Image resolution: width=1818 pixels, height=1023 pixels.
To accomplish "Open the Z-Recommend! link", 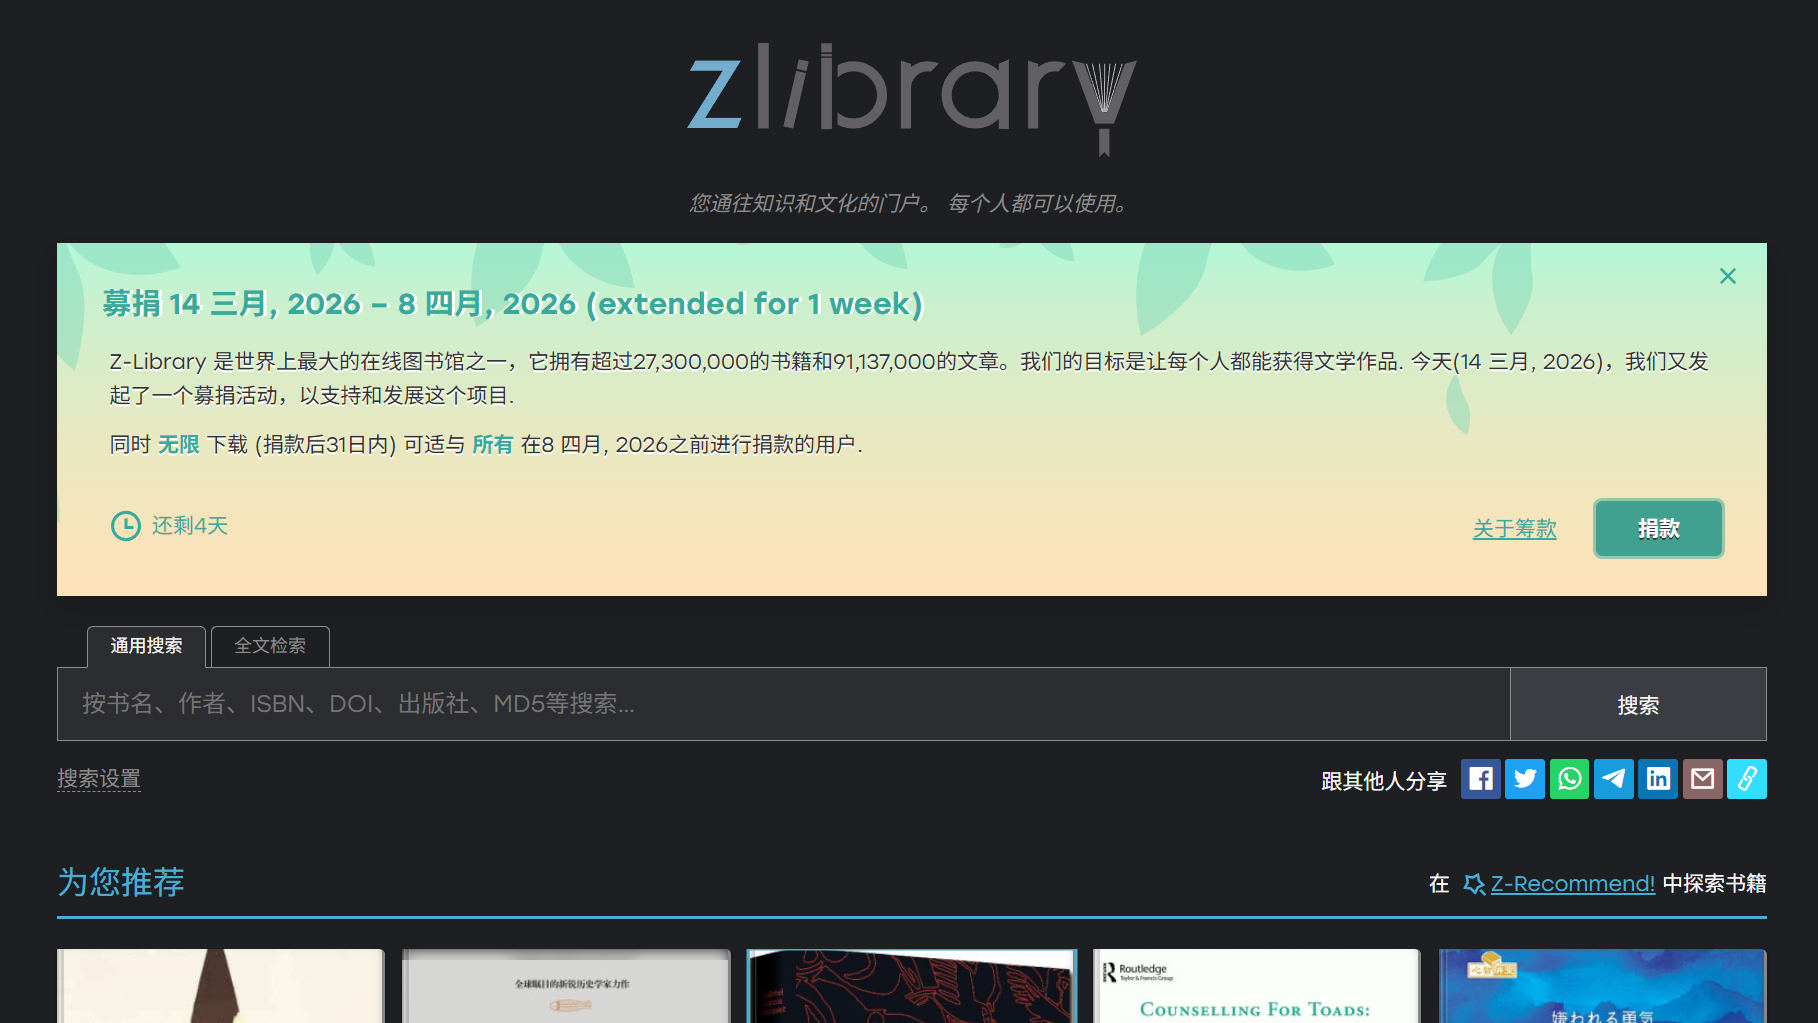I will pos(1572,884).
